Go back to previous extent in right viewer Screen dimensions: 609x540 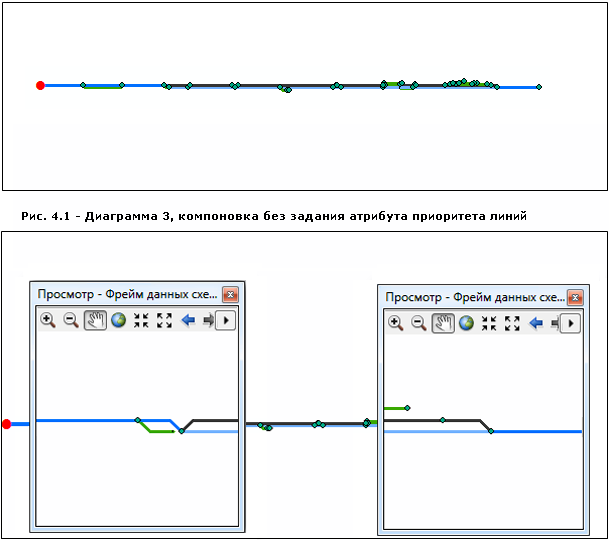(536, 323)
